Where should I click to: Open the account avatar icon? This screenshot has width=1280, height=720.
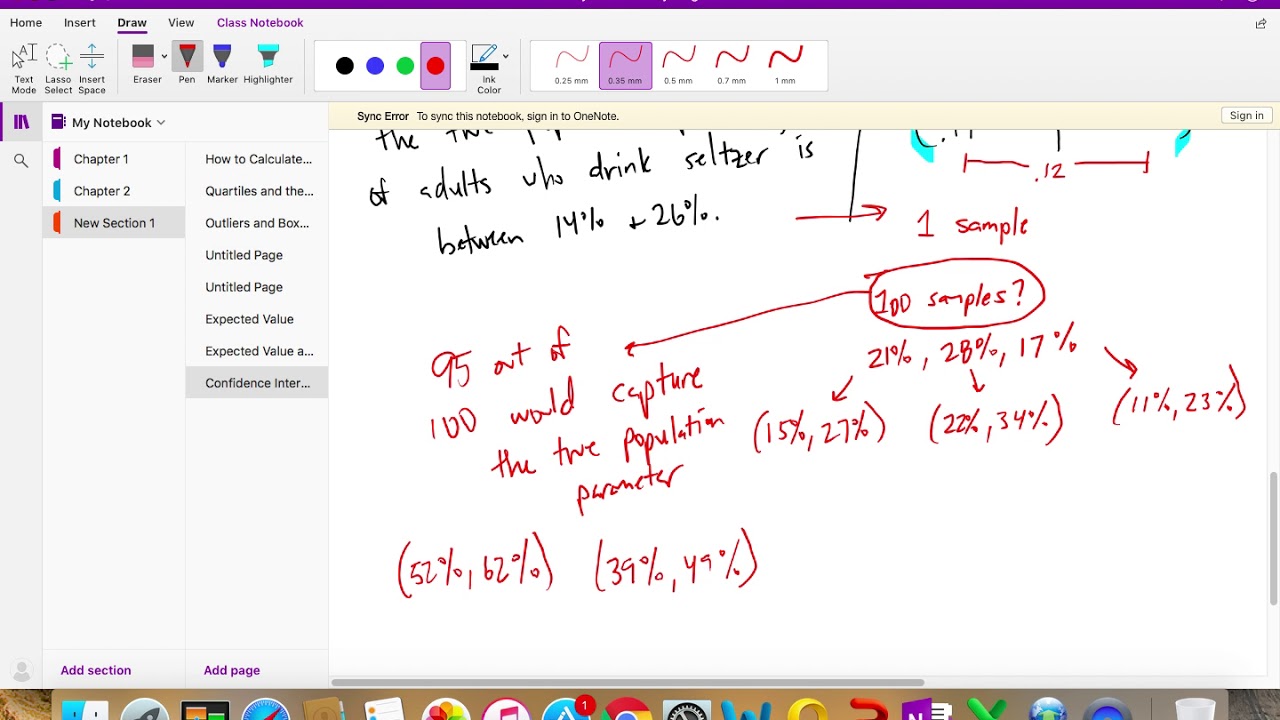pyautogui.click(x=21, y=671)
